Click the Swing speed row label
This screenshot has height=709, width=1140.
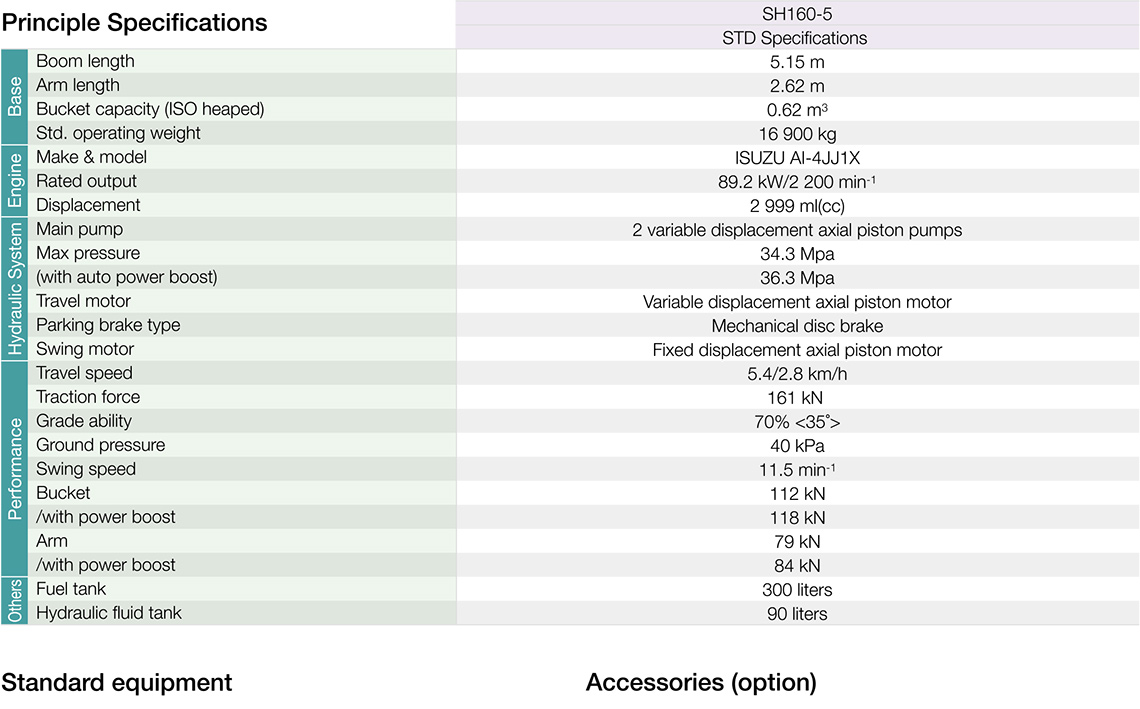pyautogui.click(x=86, y=469)
